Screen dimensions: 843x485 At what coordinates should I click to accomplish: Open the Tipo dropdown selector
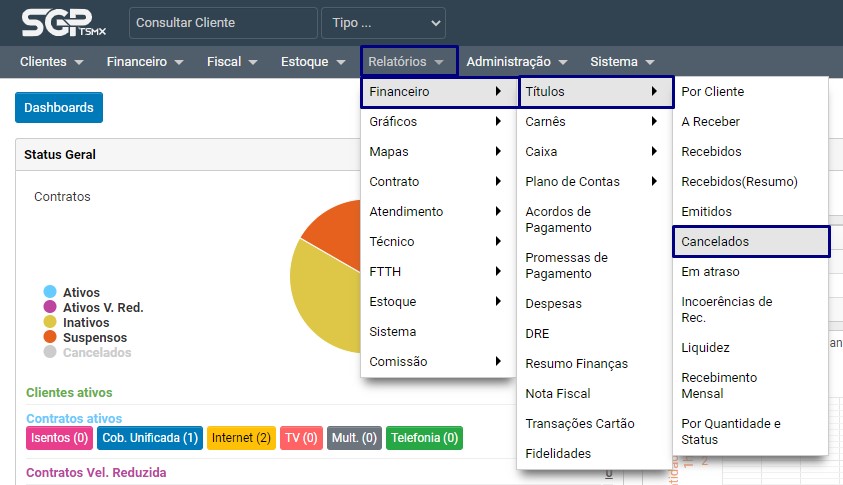click(383, 22)
